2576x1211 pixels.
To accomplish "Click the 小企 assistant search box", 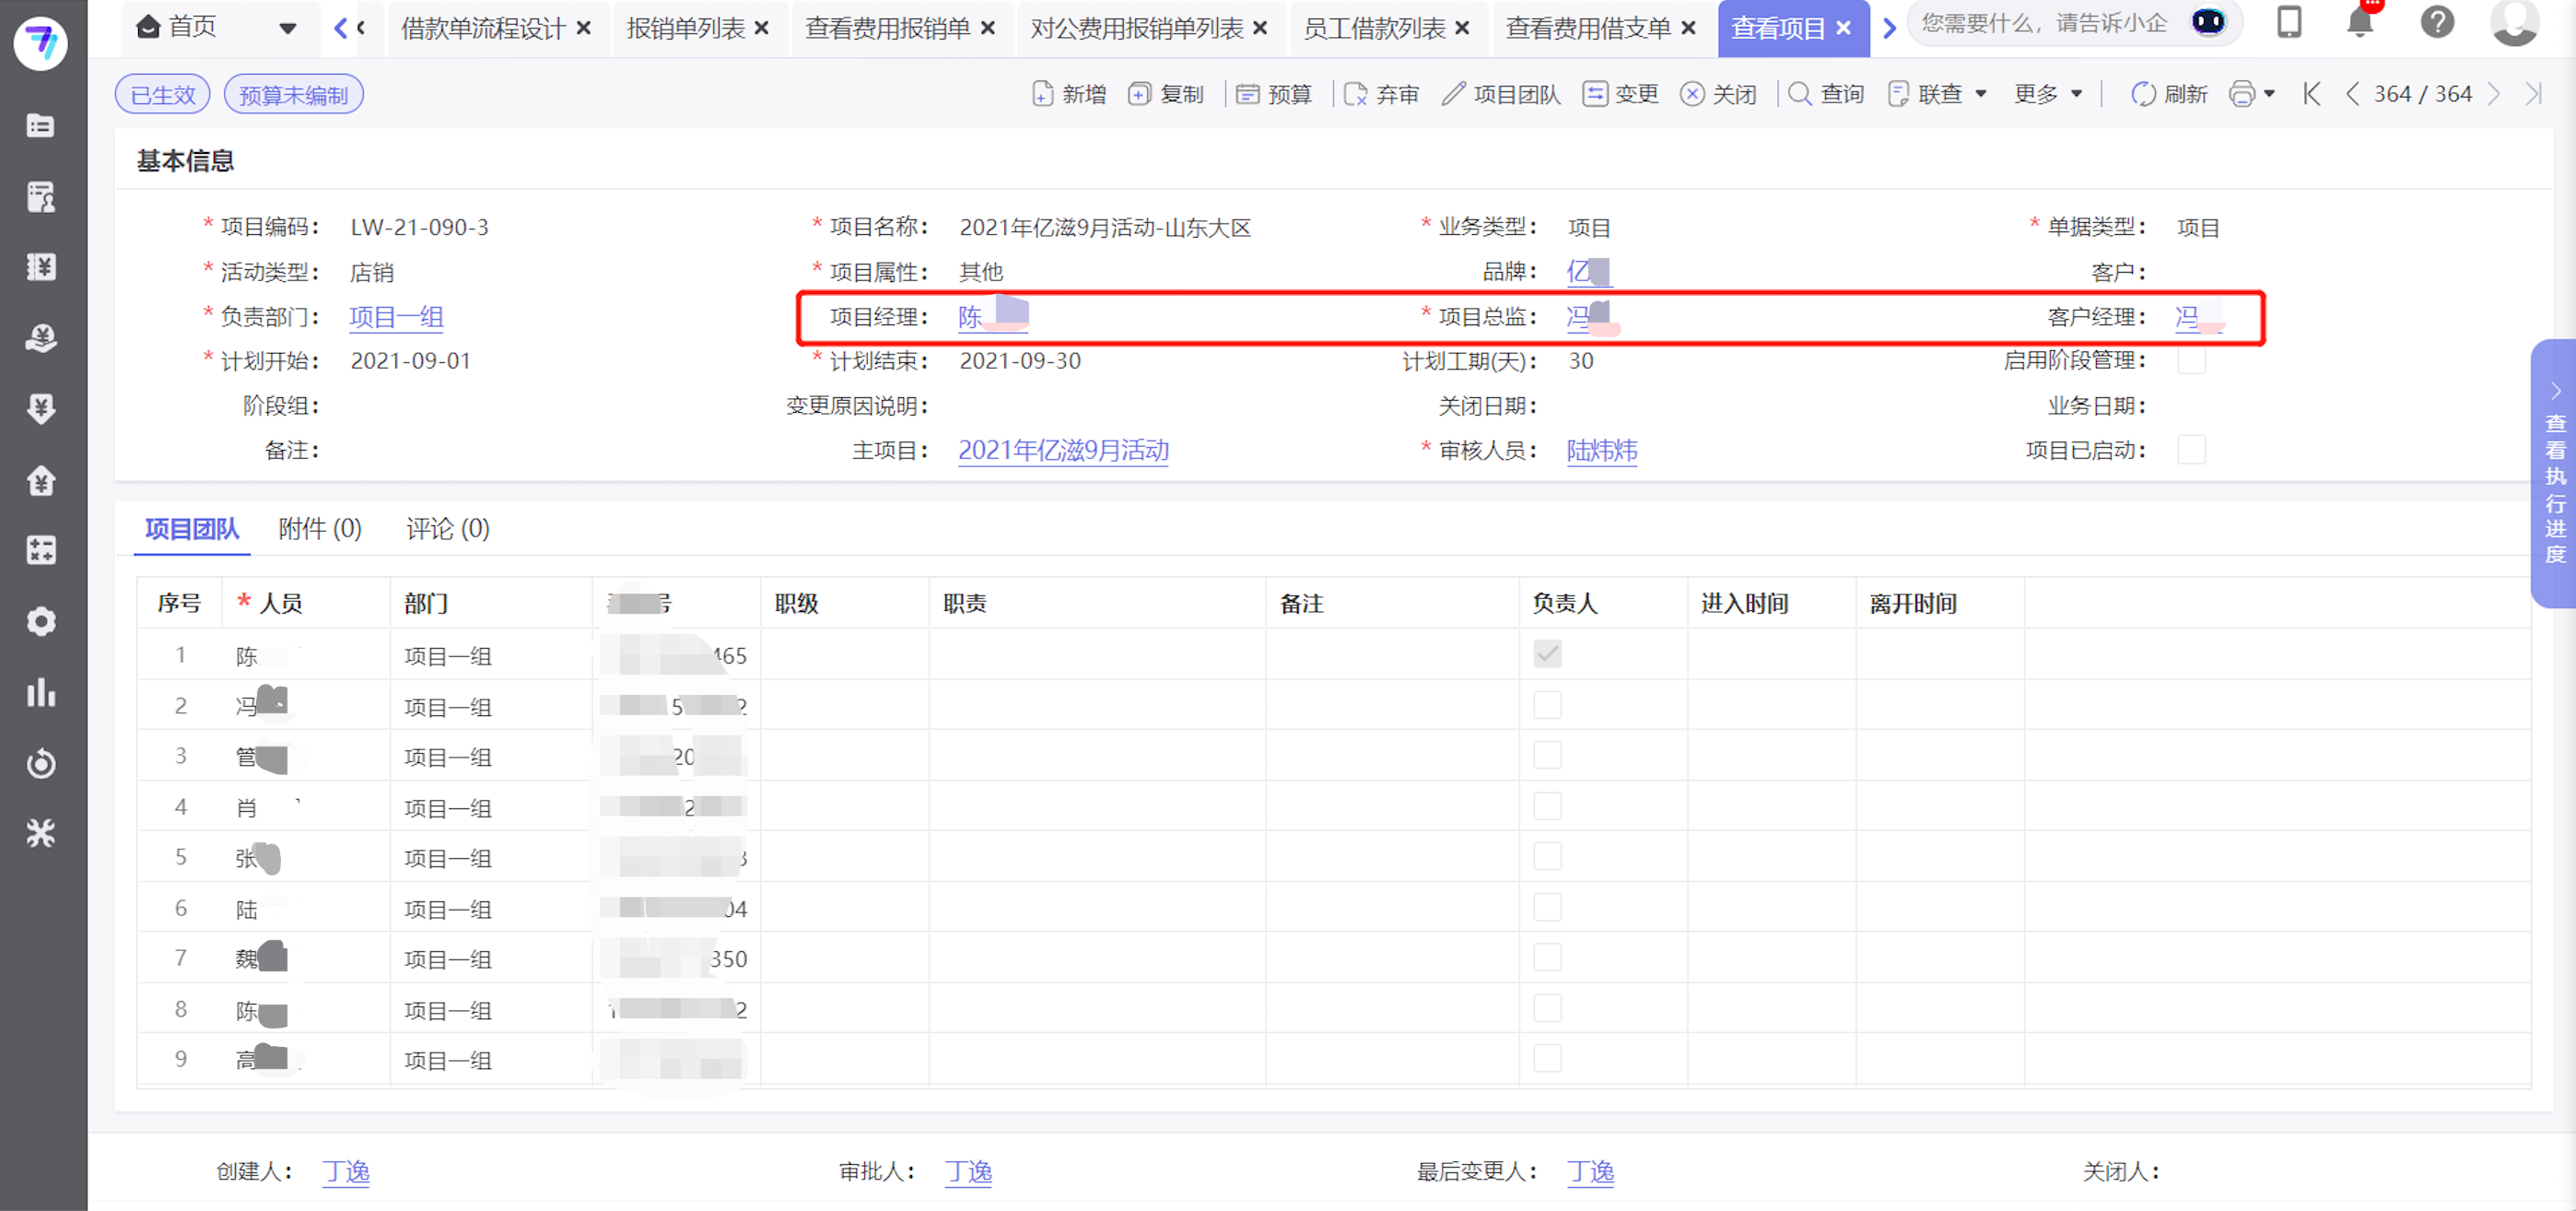I will pos(2045,24).
